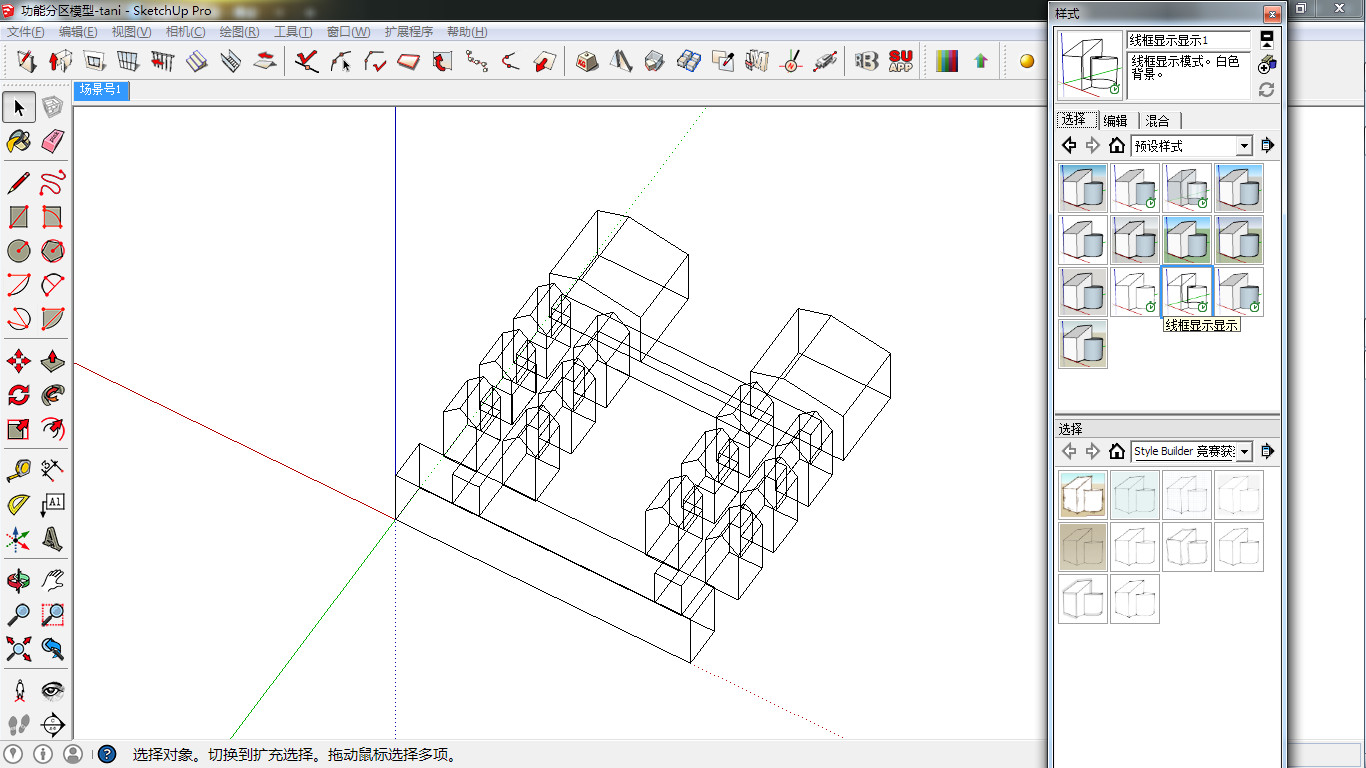Viewport: 1366px width, 768px height.
Task: Click the home button beside 预设样式
Action: 1117,146
